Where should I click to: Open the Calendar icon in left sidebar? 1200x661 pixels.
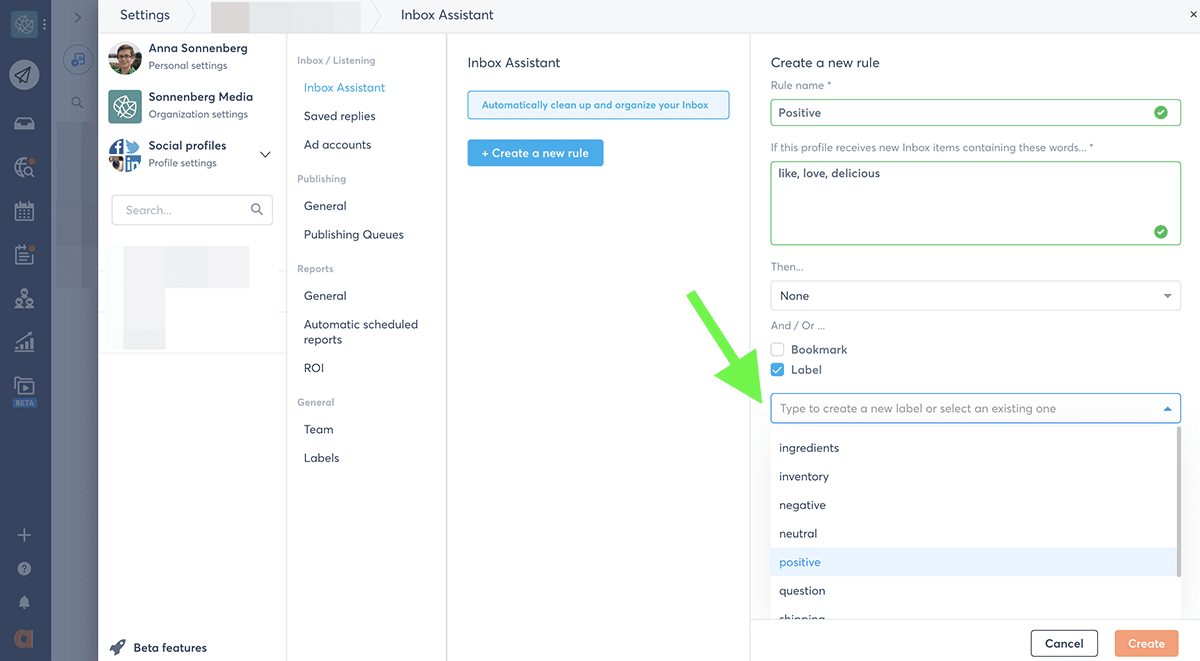[x=25, y=211]
